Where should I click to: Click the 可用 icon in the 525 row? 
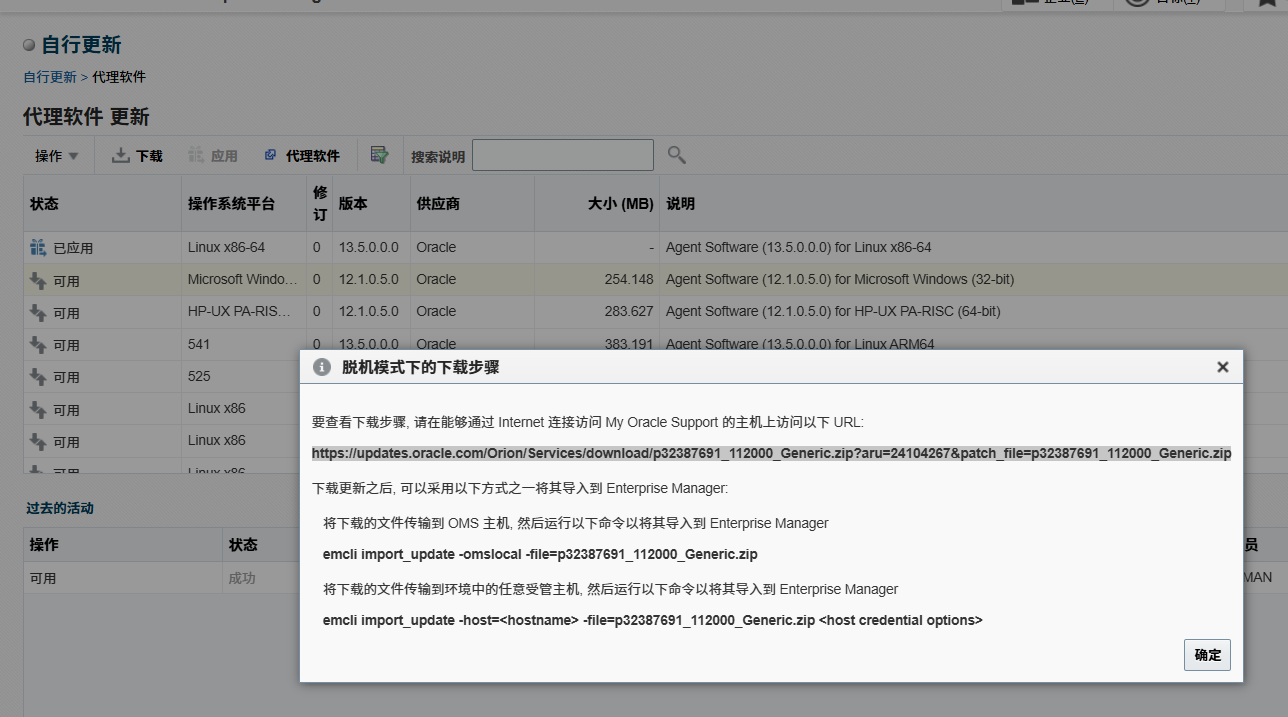(x=39, y=376)
